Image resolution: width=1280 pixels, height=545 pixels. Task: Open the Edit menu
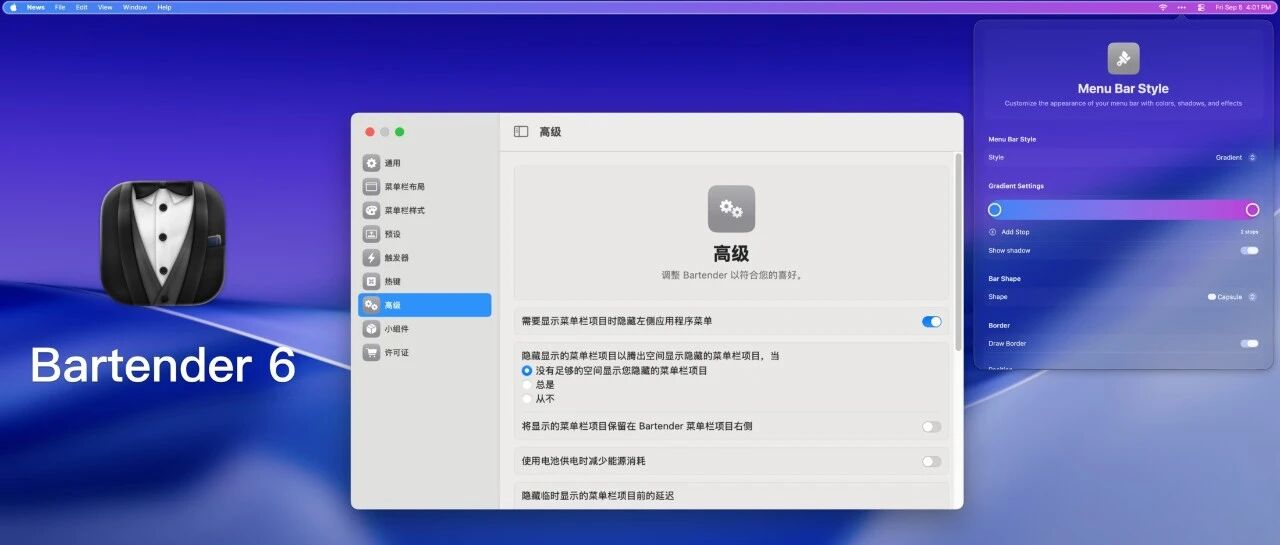(x=81, y=7)
